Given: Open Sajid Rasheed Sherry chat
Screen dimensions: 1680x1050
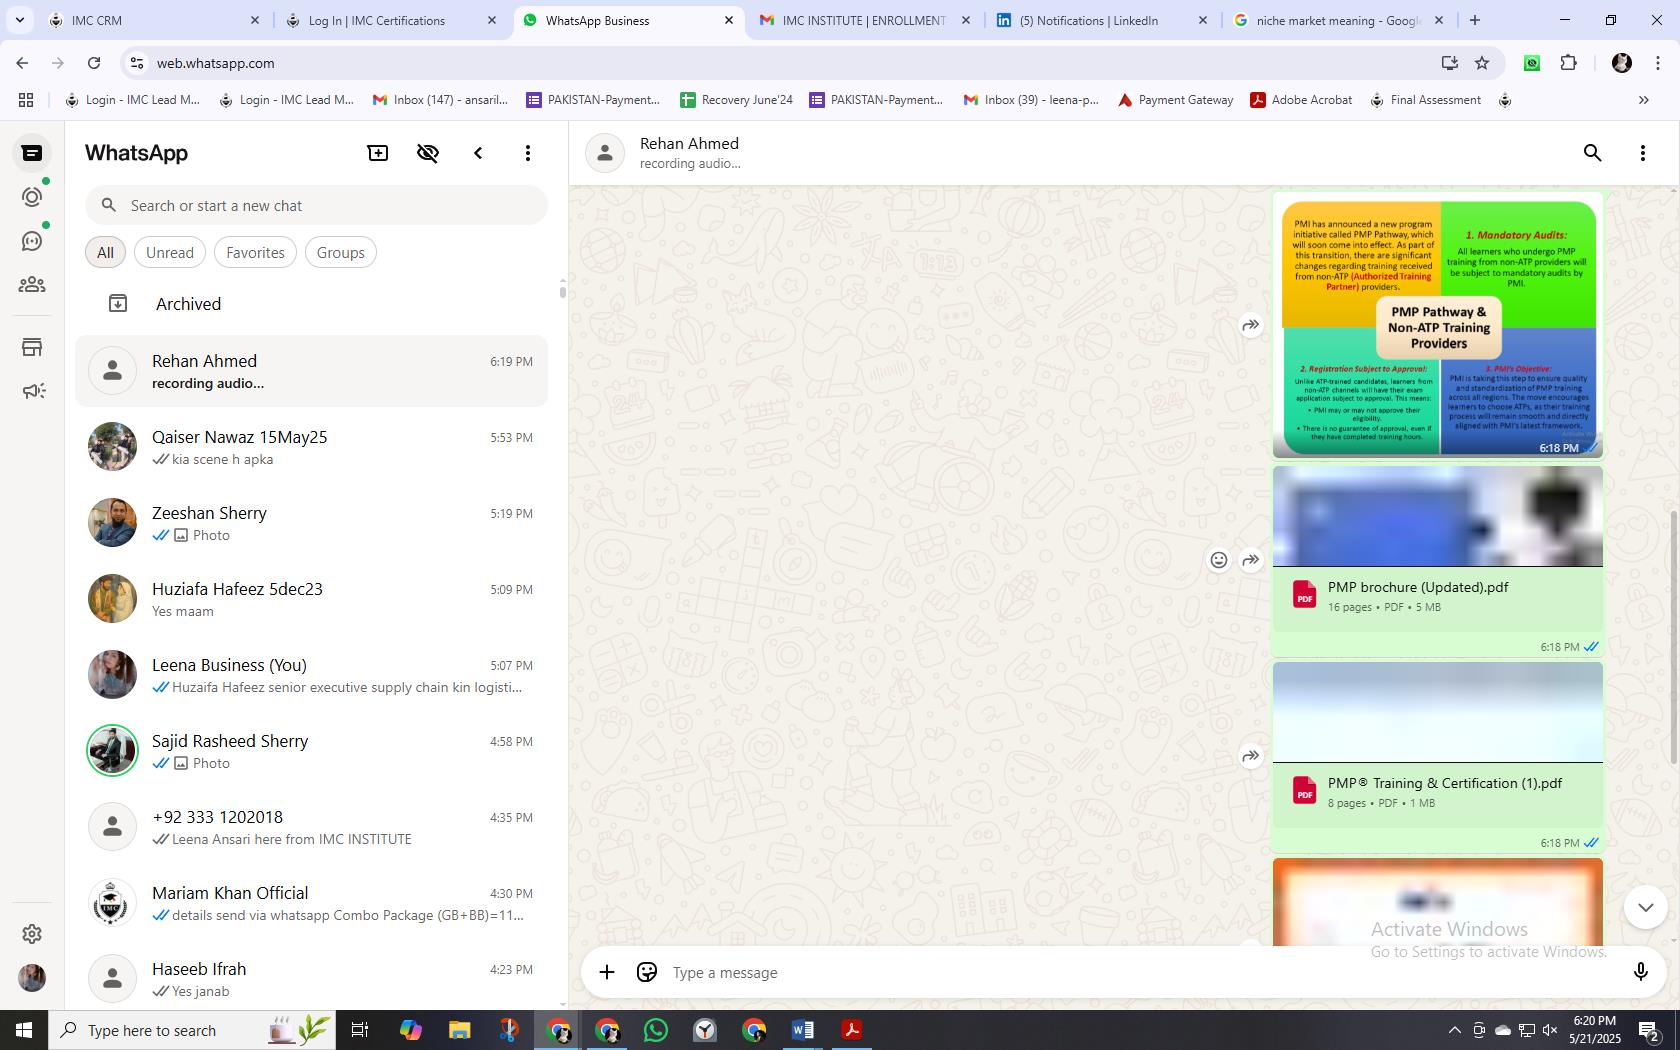Looking at the screenshot, I should [x=312, y=751].
